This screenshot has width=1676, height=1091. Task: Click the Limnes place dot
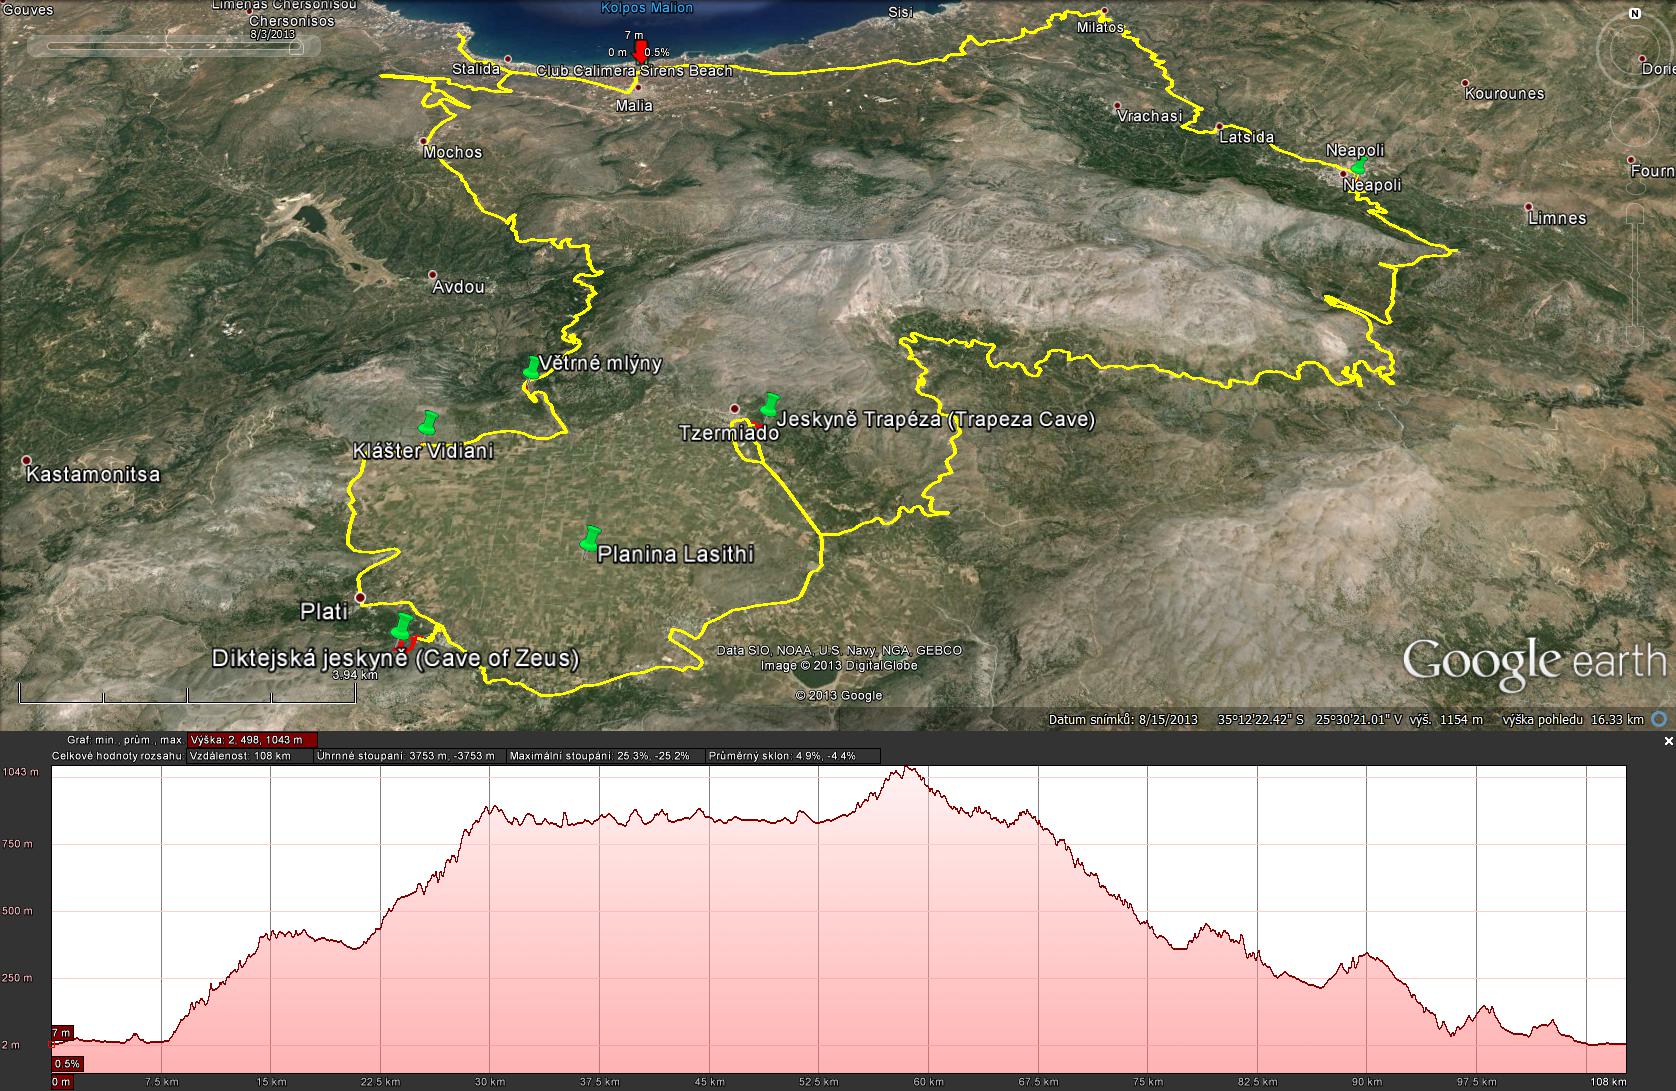coord(1529,207)
